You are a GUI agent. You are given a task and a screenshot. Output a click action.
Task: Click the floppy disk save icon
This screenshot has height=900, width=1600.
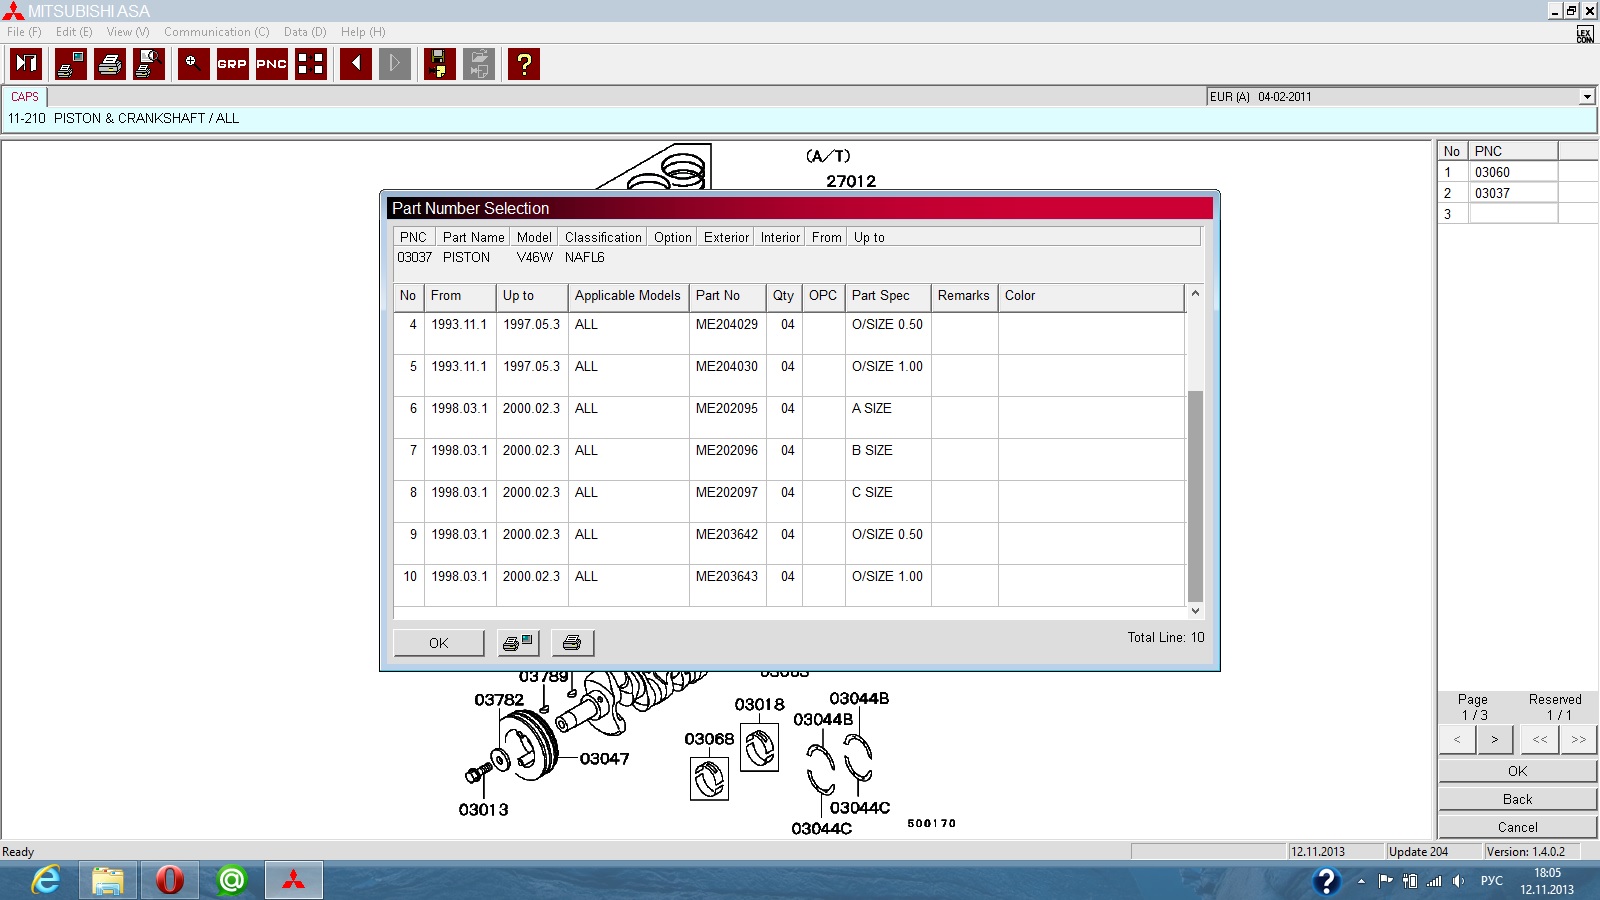point(439,64)
